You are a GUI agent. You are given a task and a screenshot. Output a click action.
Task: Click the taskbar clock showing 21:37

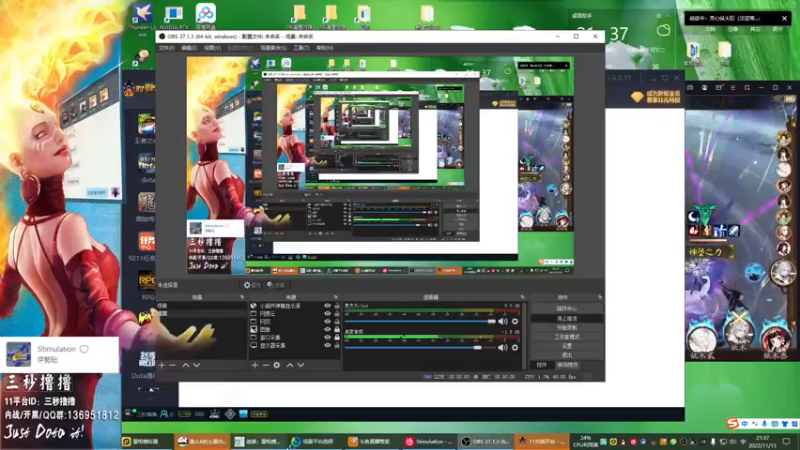click(762, 441)
